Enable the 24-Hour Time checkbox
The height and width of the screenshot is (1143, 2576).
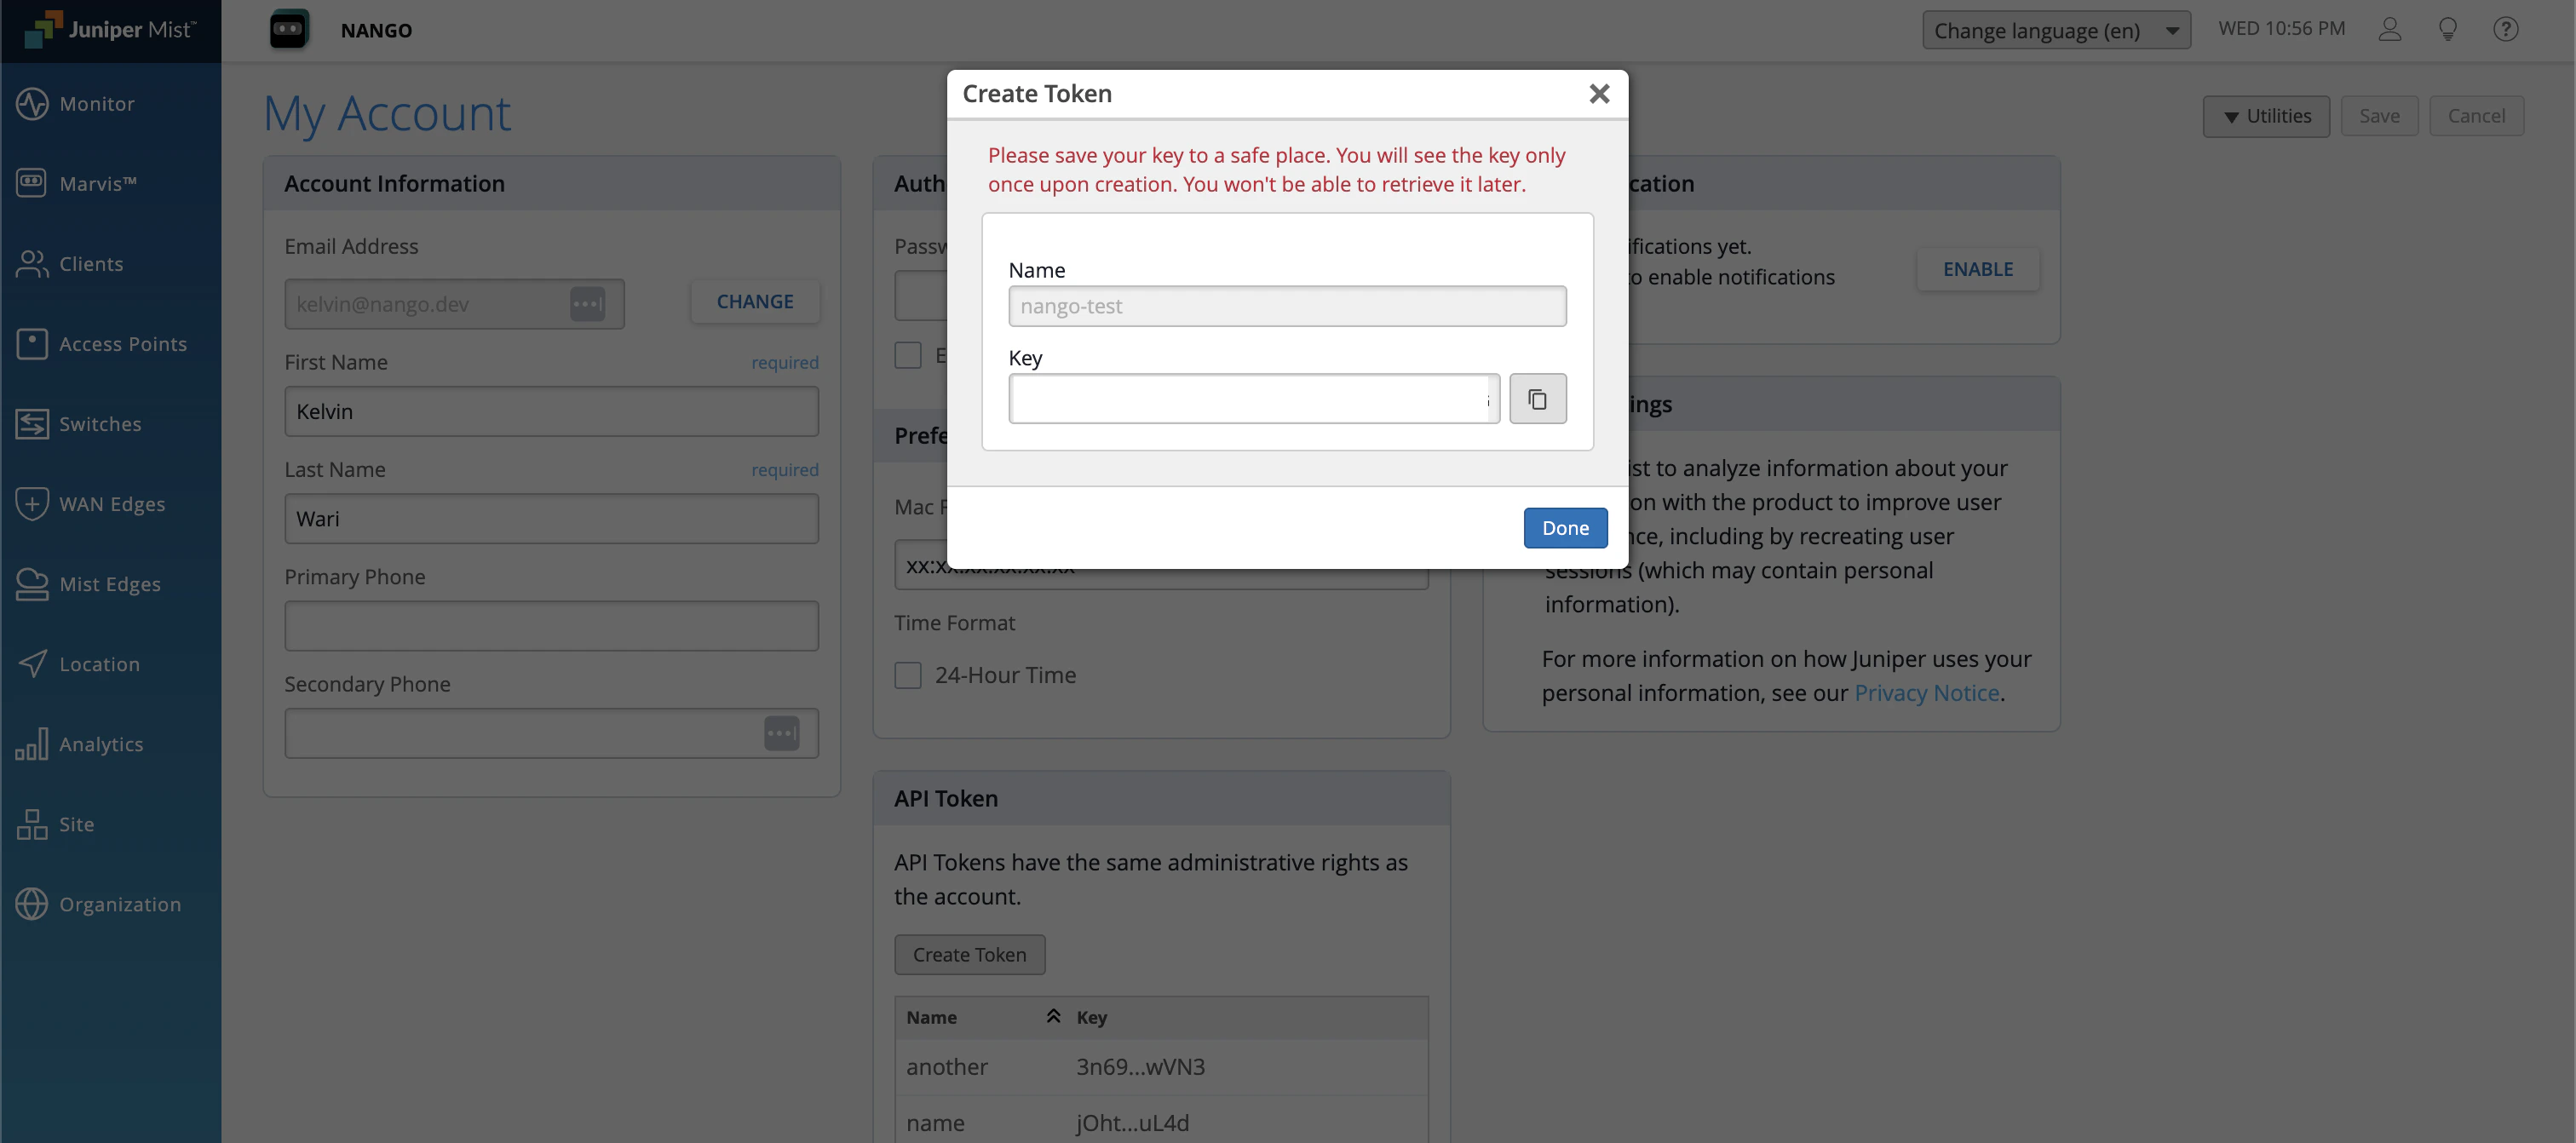point(908,675)
